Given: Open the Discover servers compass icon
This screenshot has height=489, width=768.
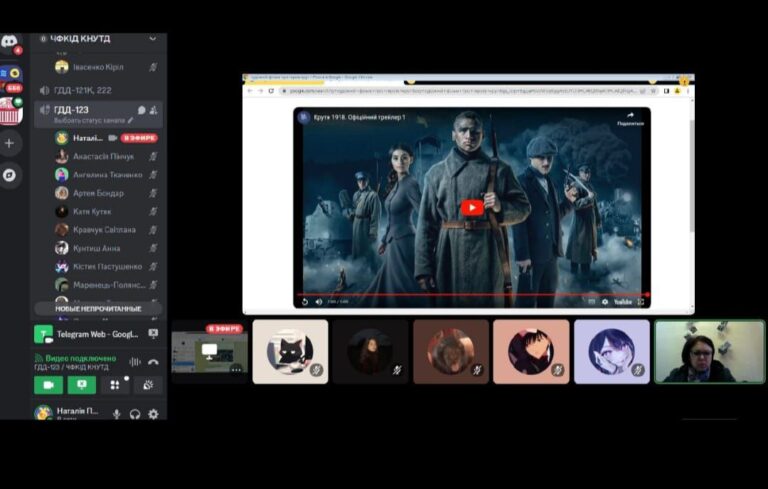Looking at the screenshot, I should [x=10, y=175].
